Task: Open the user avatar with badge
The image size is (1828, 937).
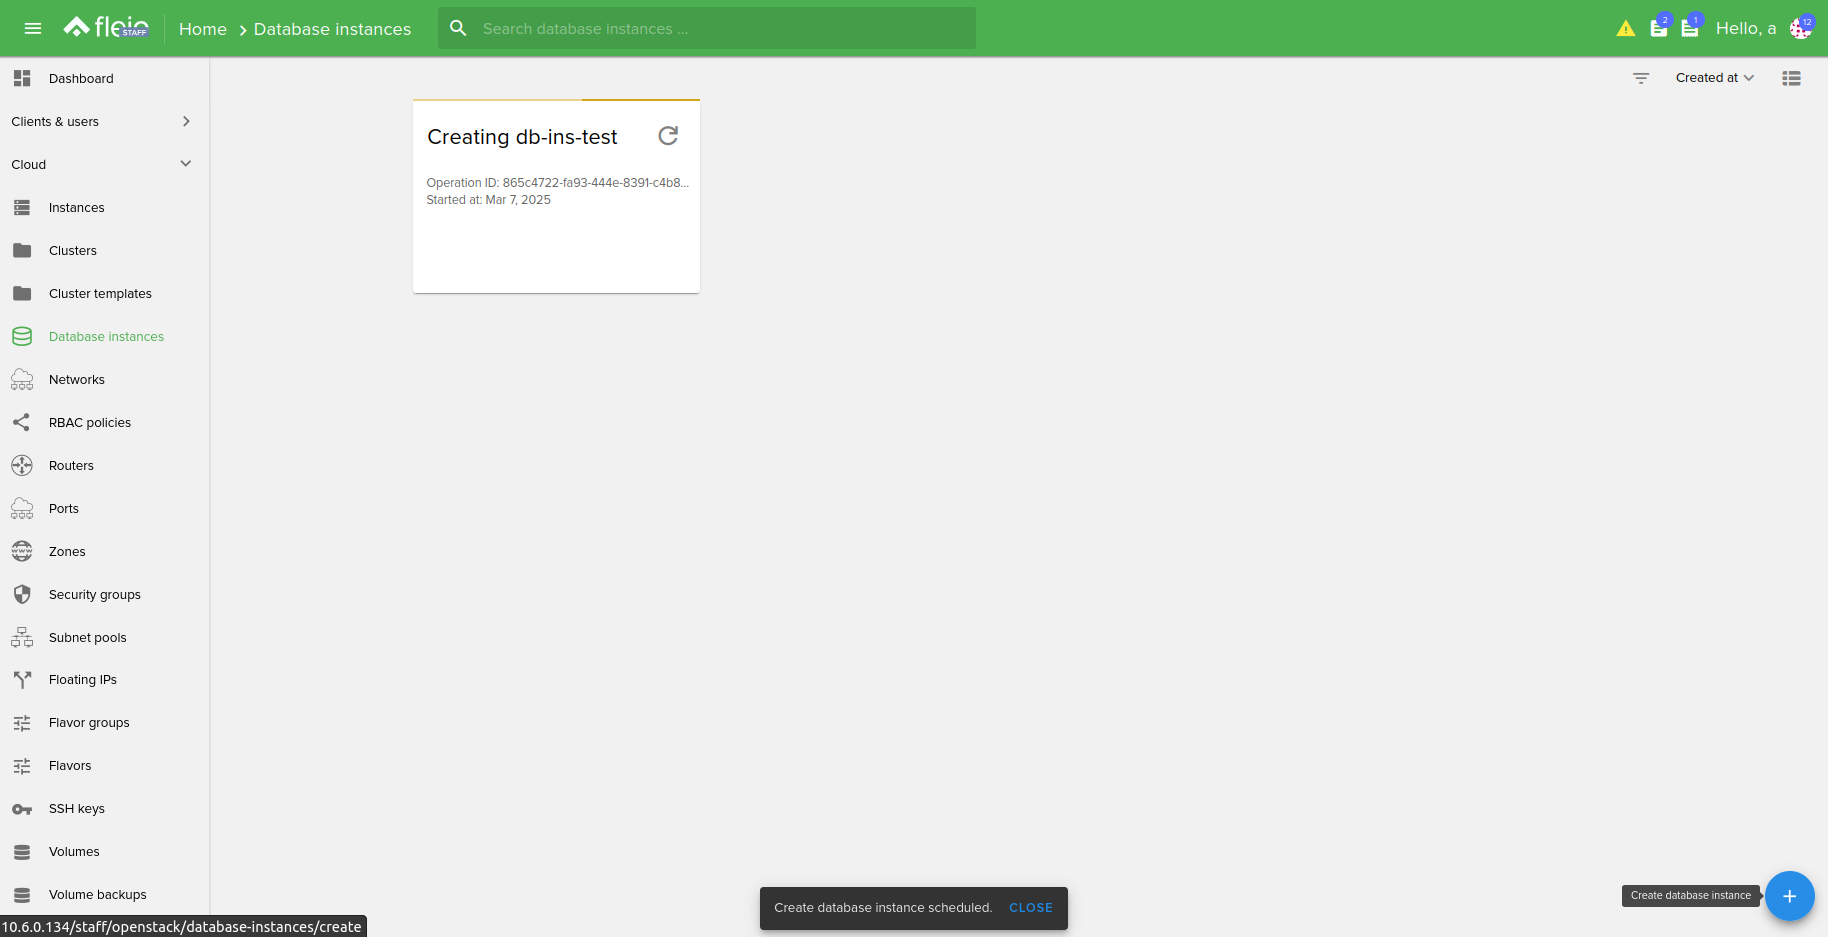Action: pos(1800,29)
